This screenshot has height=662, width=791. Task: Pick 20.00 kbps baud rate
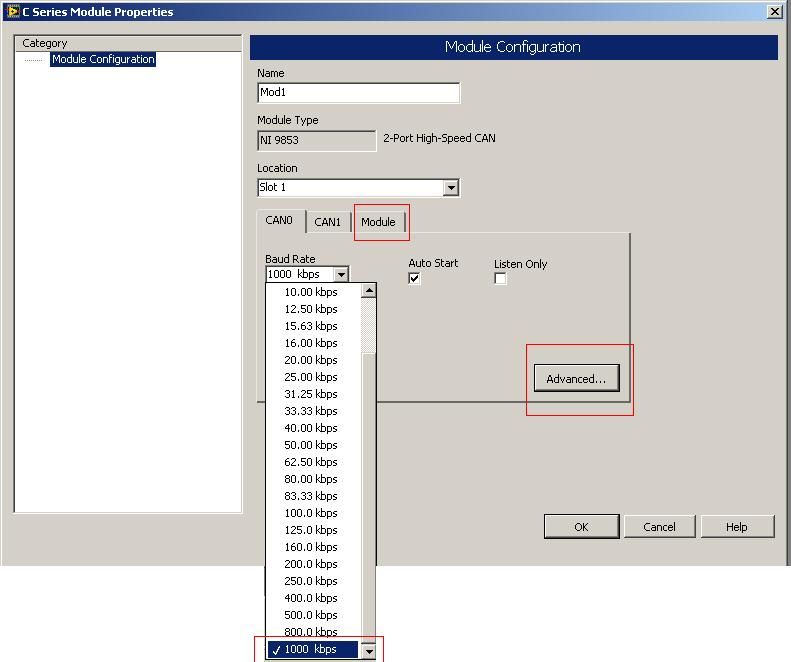coord(313,360)
